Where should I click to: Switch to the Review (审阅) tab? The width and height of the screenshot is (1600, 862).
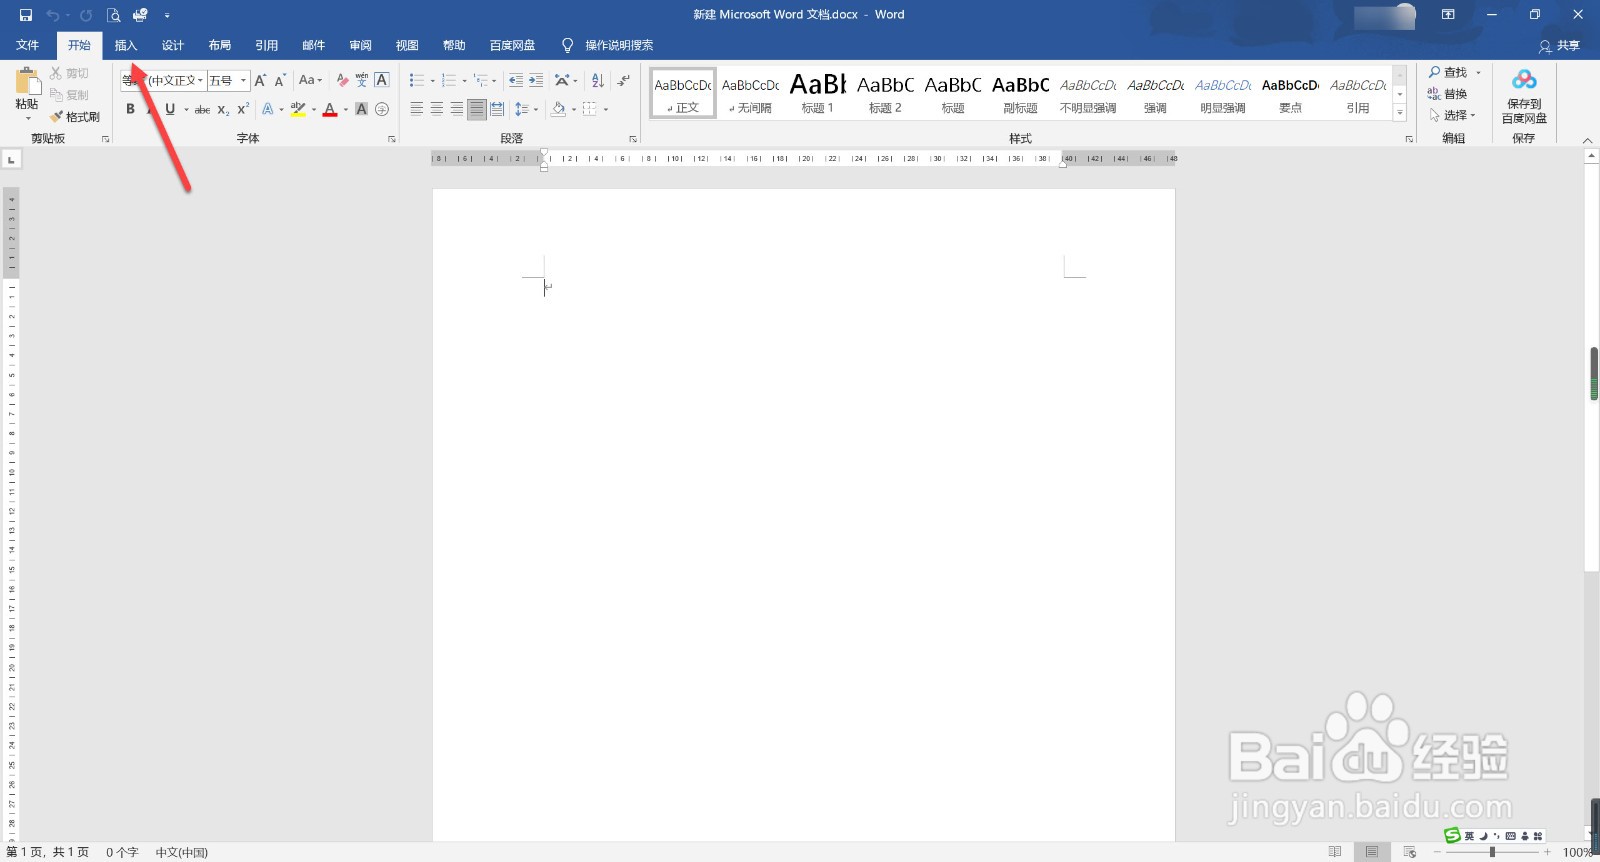point(361,45)
